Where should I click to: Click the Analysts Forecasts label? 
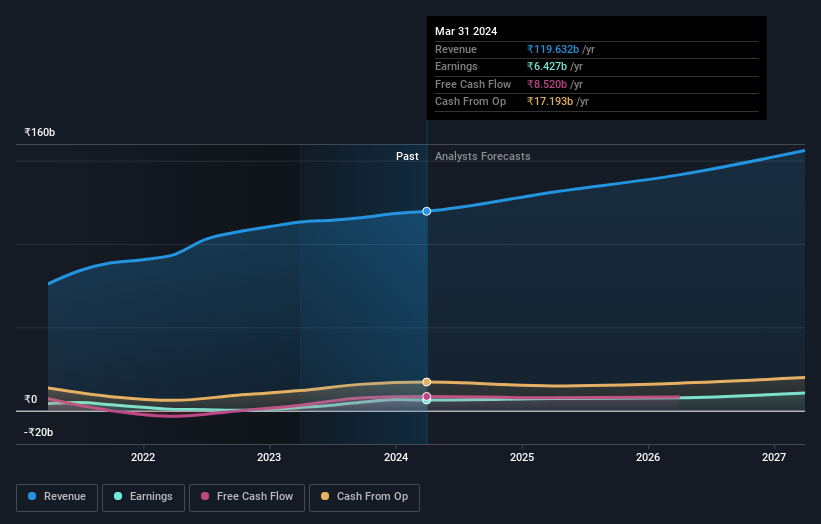click(x=483, y=157)
